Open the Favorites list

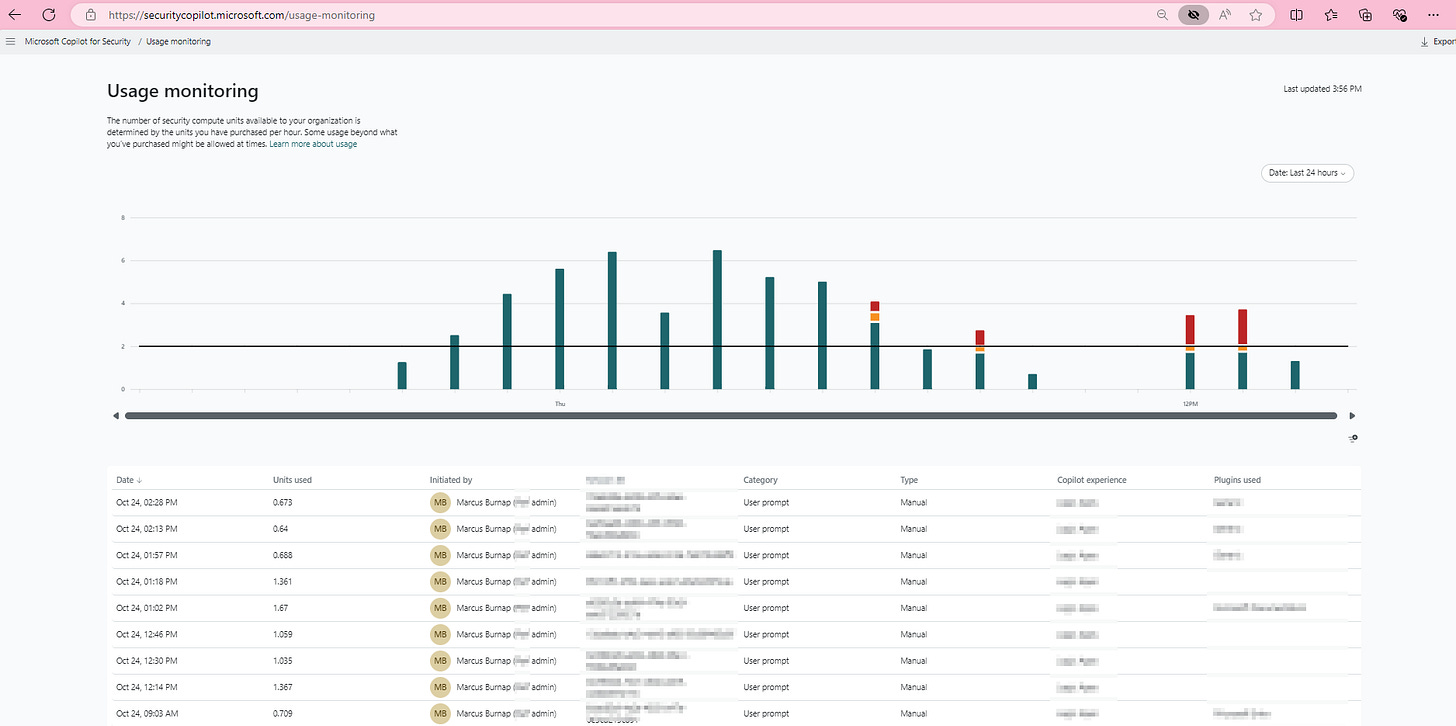pyautogui.click(x=1331, y=15)
